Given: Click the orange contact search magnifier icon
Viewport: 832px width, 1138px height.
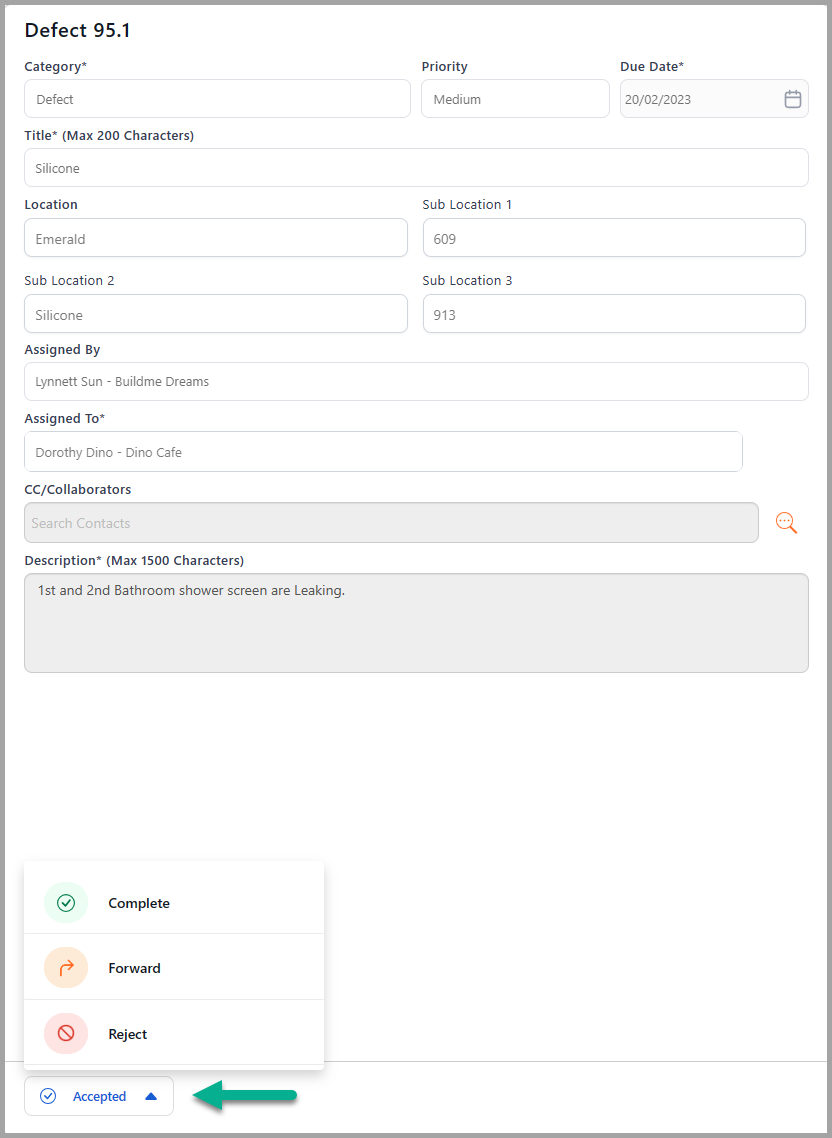Looking at the screenshot, I should (x=786, y=523).
